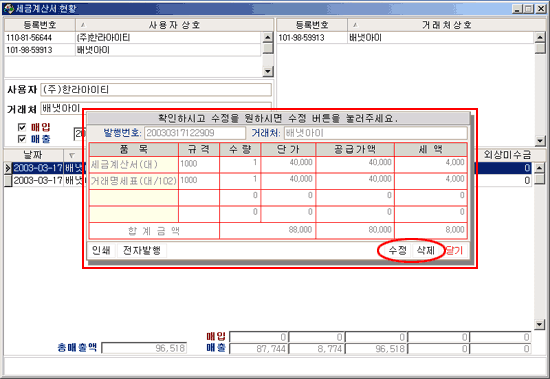This screenshot has width=550, height=379.
Task: Click the 거래처 input field in main window
Action: click(156, 108)
